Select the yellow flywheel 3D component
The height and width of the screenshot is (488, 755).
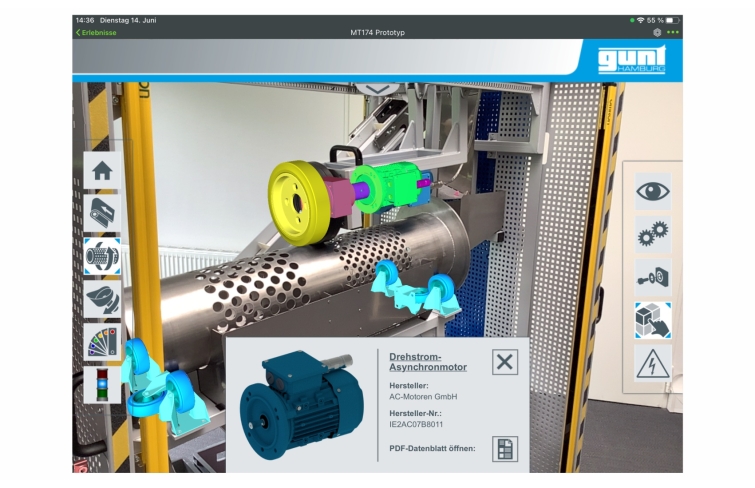pos(297,203)
